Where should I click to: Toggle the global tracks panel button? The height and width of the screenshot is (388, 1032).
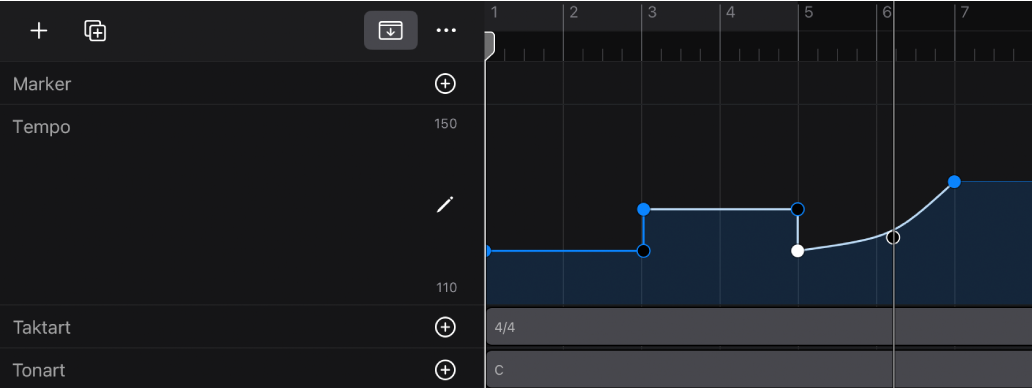coord(390,30)
